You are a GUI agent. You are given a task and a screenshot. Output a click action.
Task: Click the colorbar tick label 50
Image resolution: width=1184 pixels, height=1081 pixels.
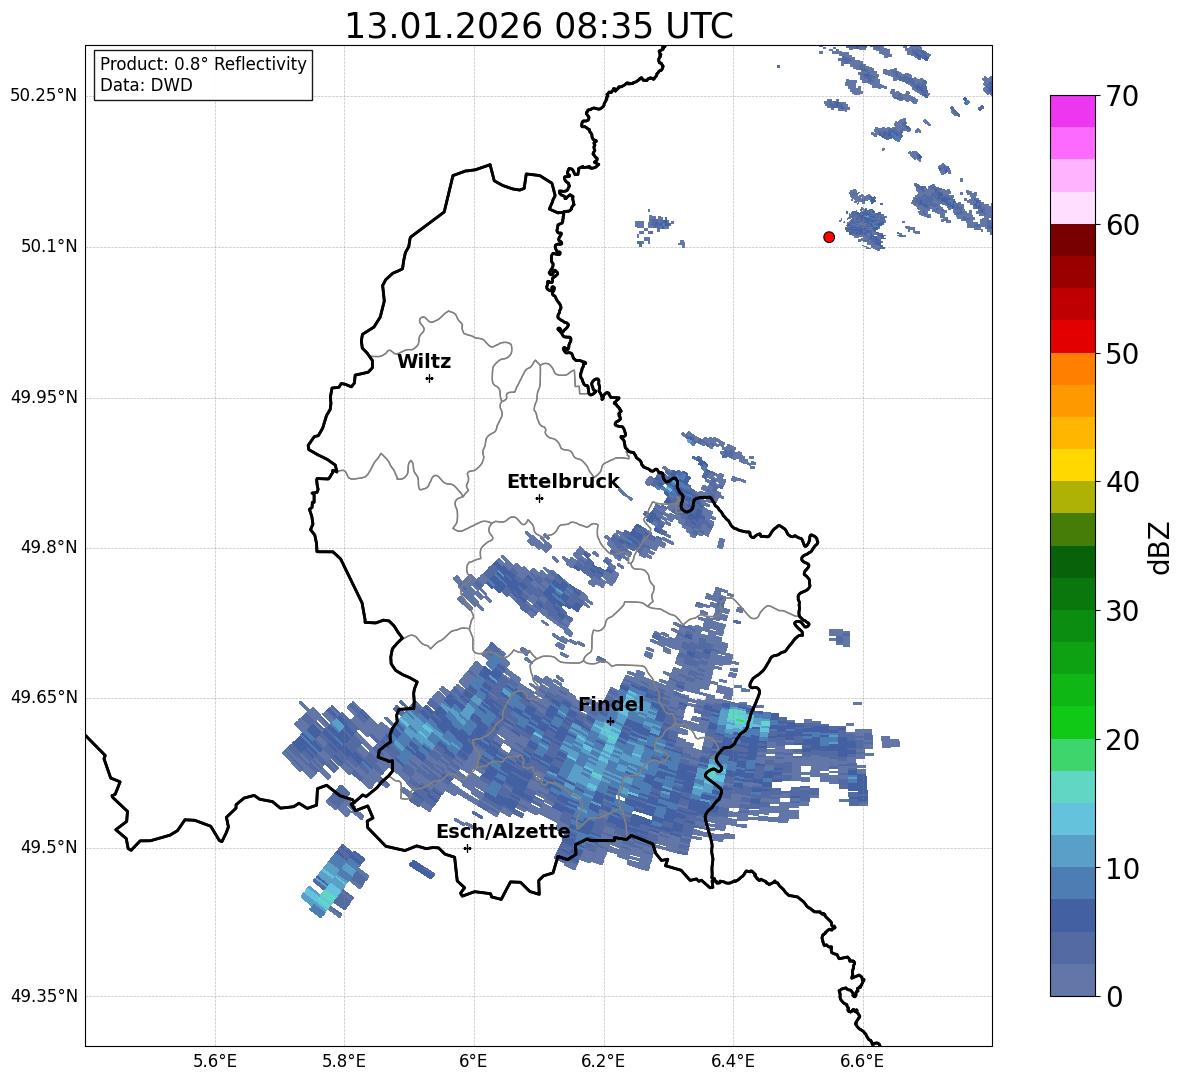[1122, 353]
